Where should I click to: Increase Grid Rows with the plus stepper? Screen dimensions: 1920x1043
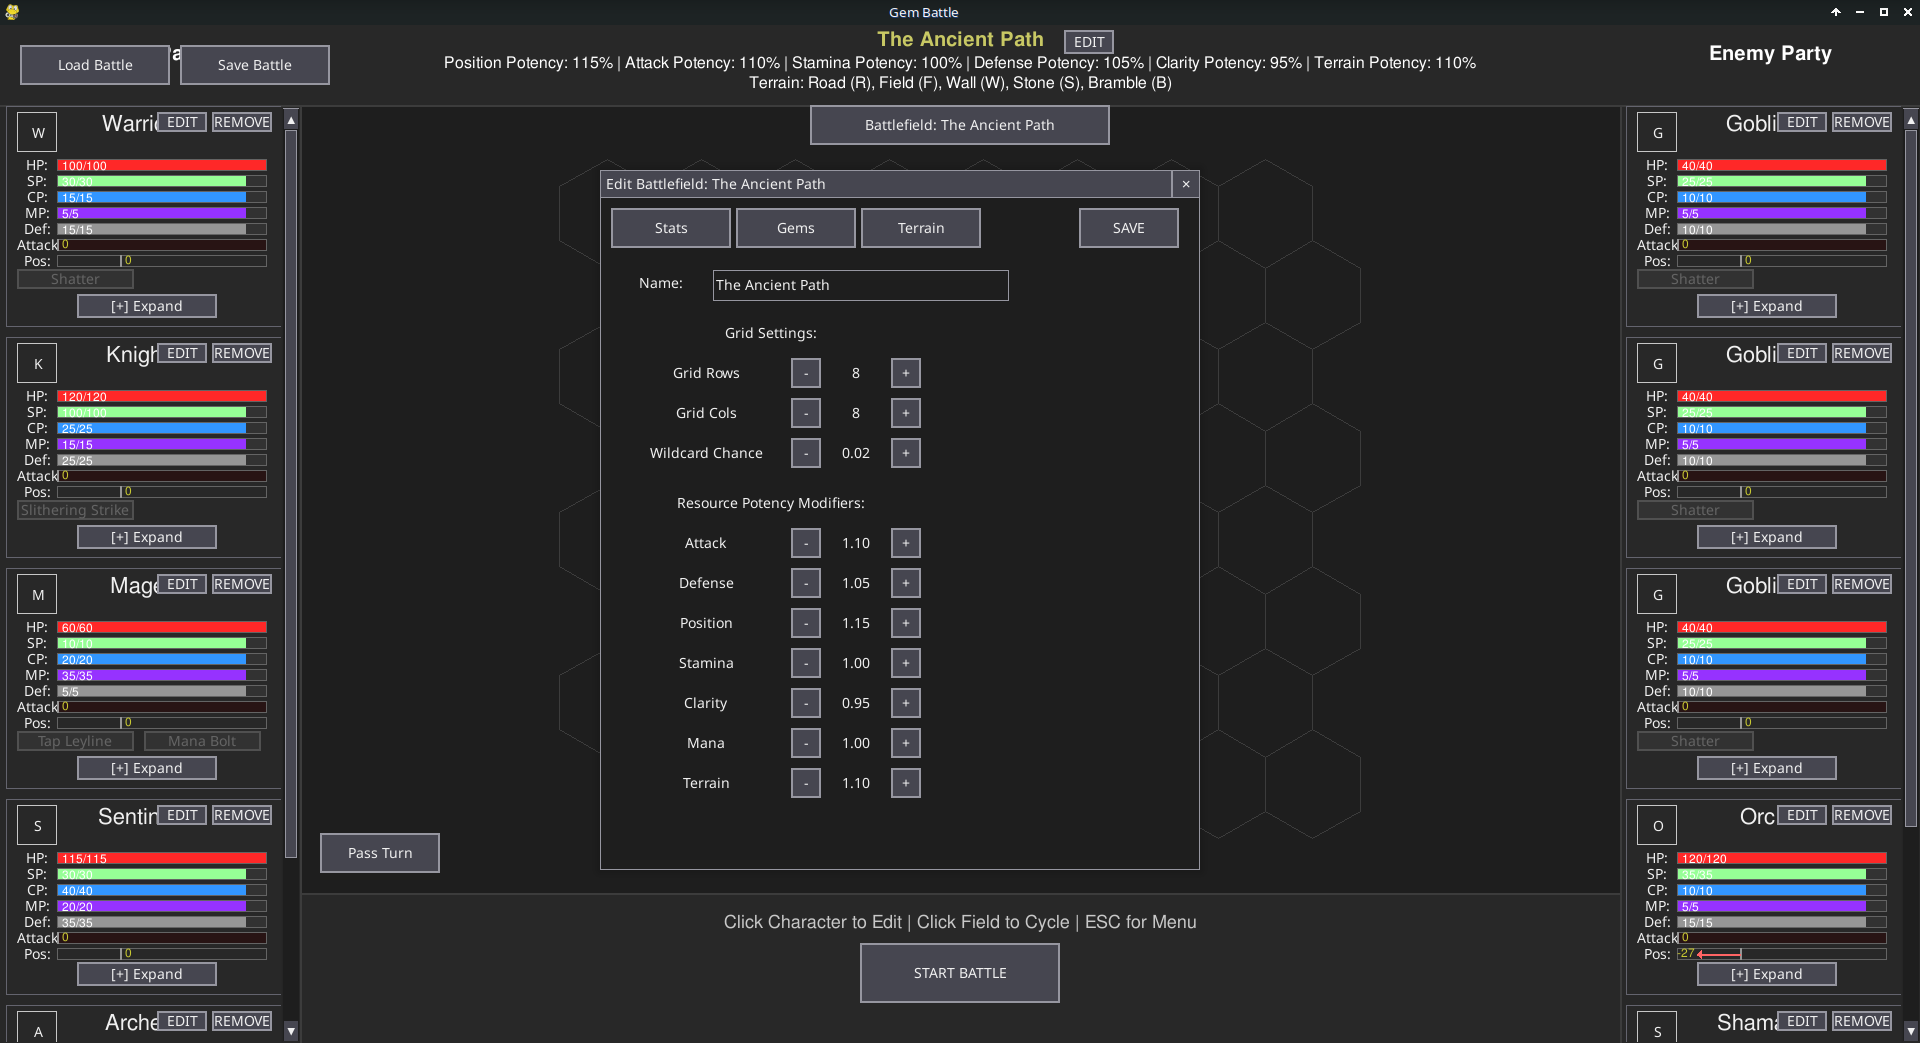coord(904,372)
